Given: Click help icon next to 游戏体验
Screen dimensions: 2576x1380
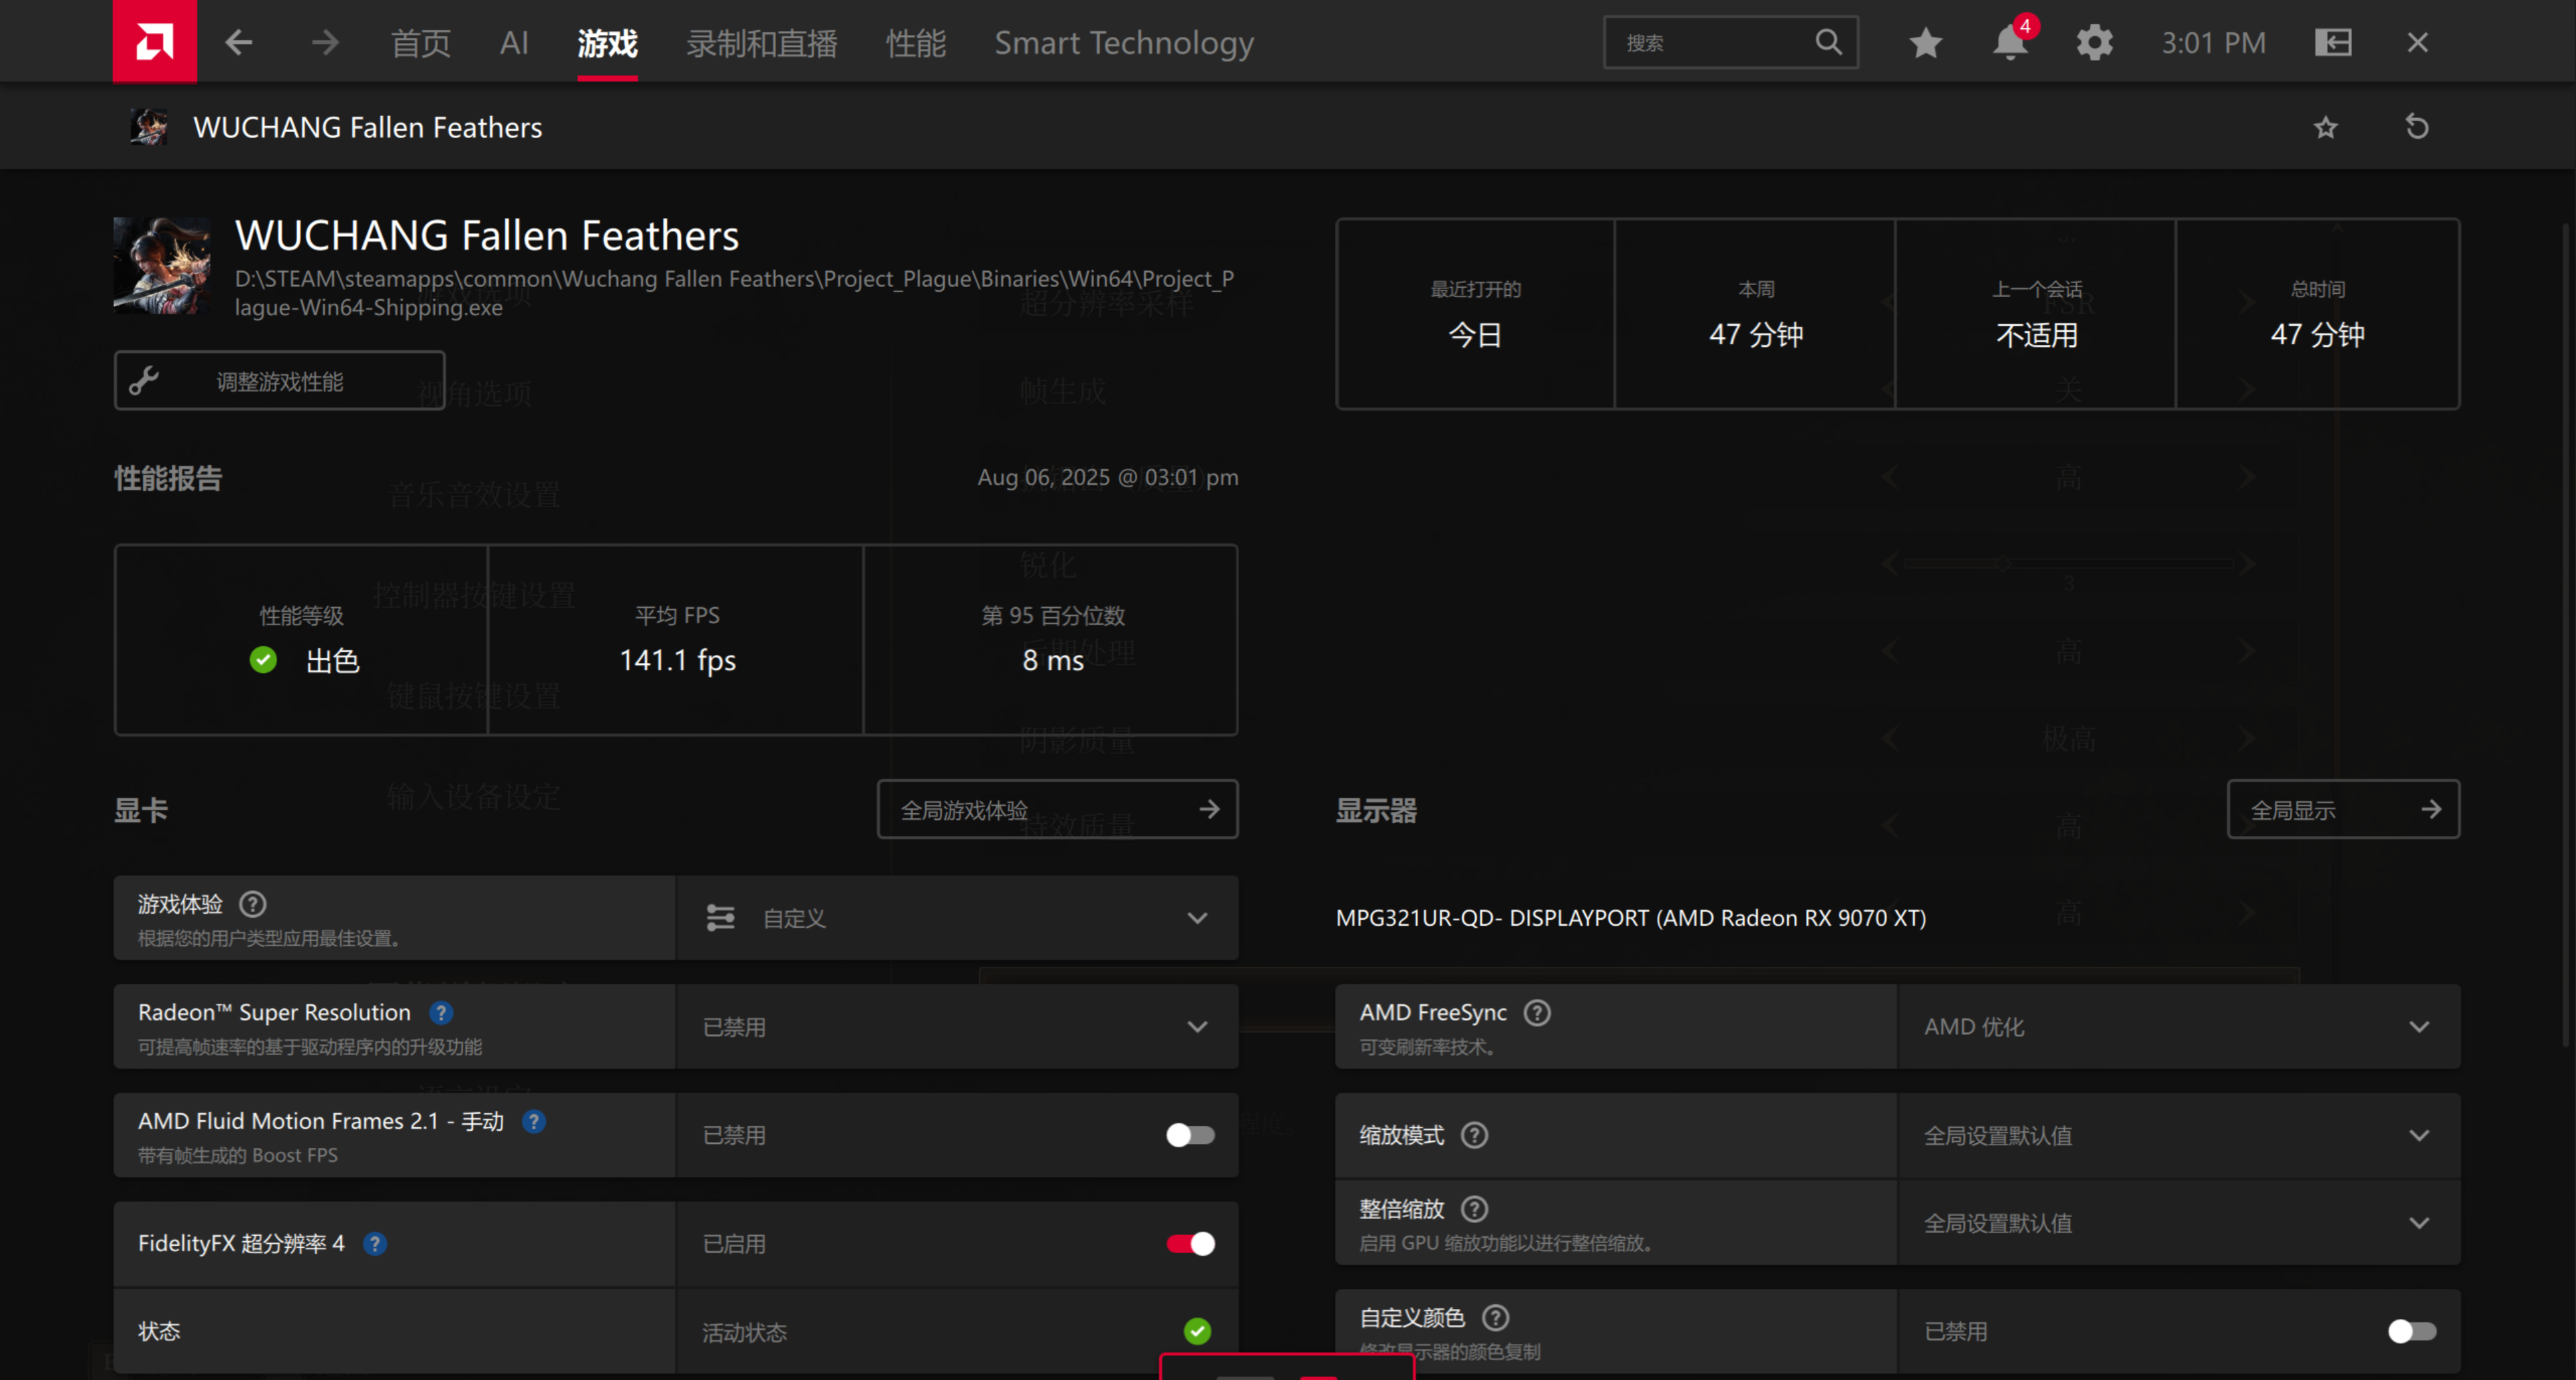Looking at the screenshot, I should (253, 904).
